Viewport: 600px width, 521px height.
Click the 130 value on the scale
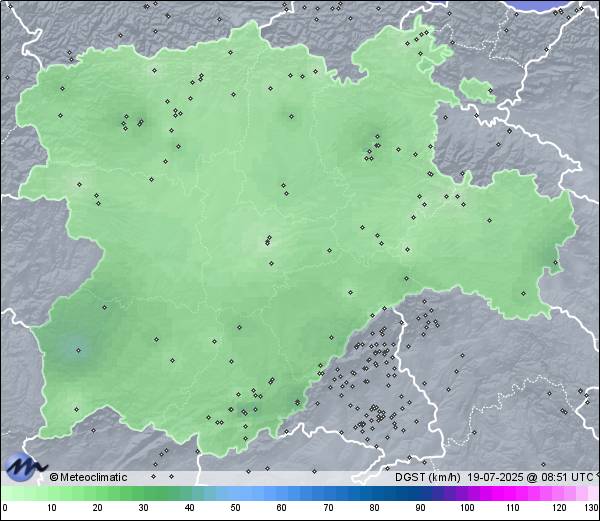(592, 508)
